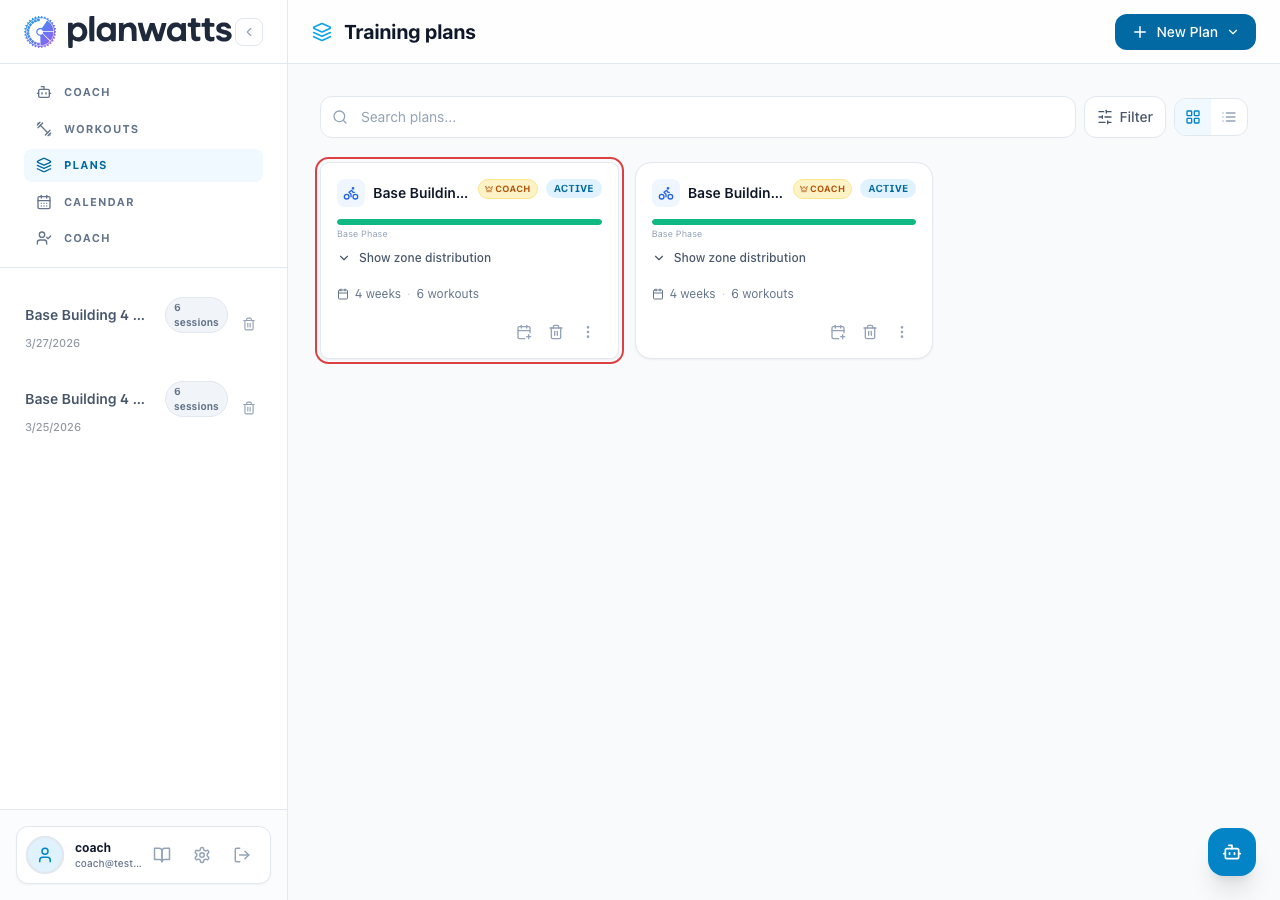The height and width of the screenshot is (900, 1280).
Task: Click the bike icon on first plan card
Action: (x=351, y=193)
